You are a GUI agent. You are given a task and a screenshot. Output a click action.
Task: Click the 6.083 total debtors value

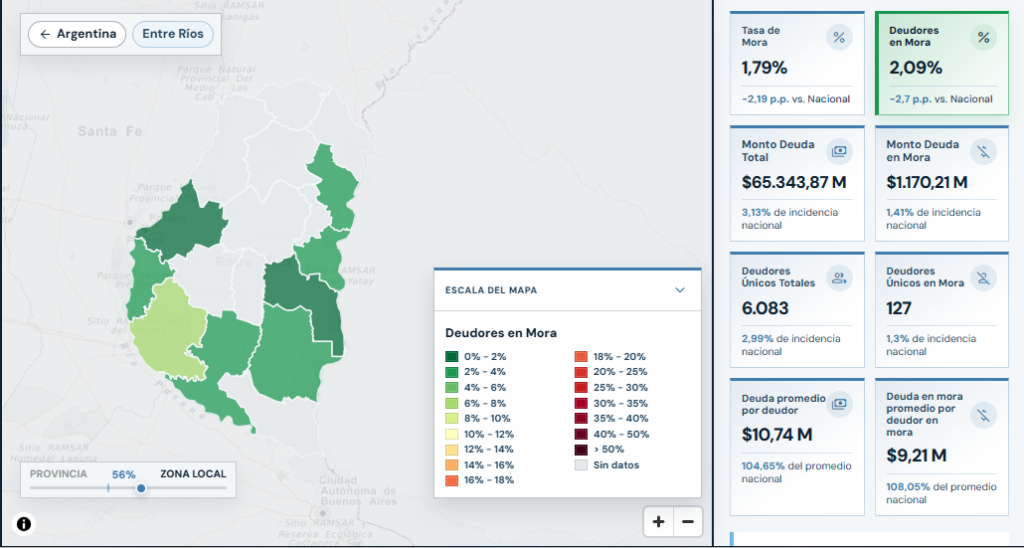[765, 308]
